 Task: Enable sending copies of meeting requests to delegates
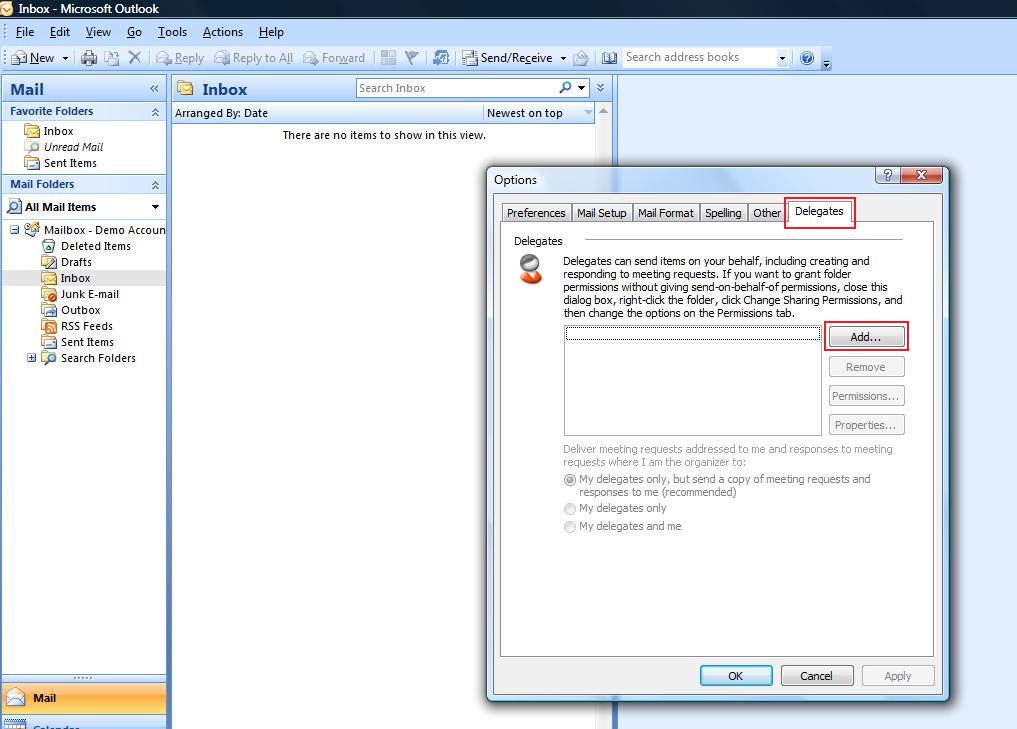point(570,480)
